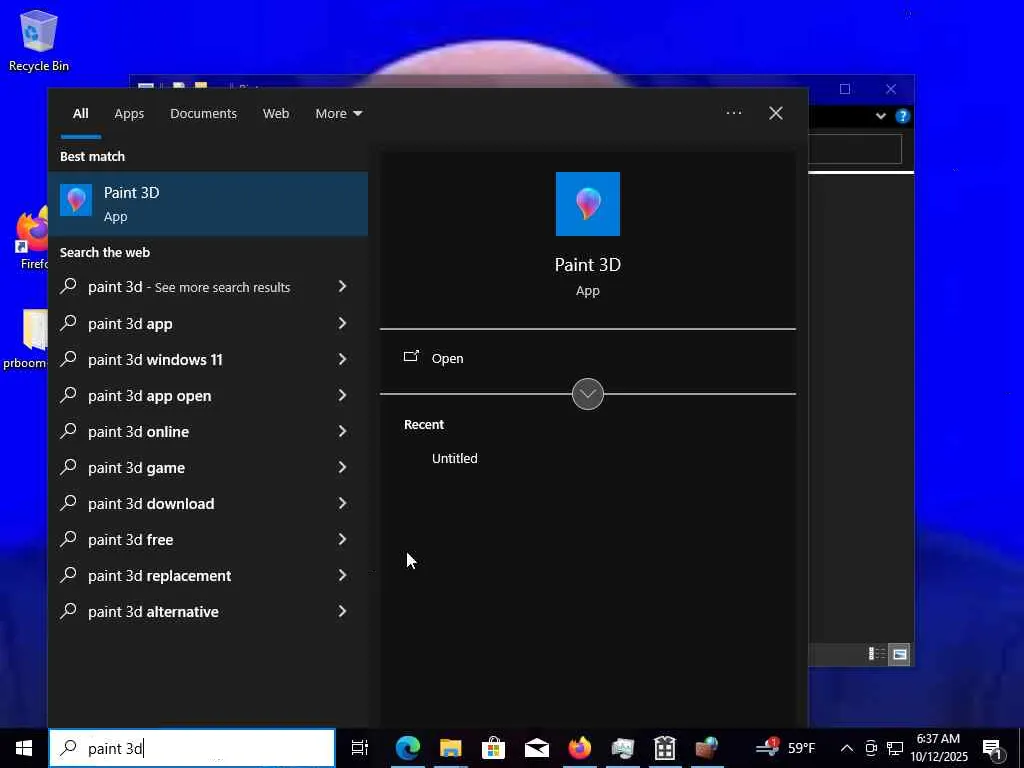Click the Meet Now tray icon
Screen dimensions: 1024x768
[x=871, y=748]
